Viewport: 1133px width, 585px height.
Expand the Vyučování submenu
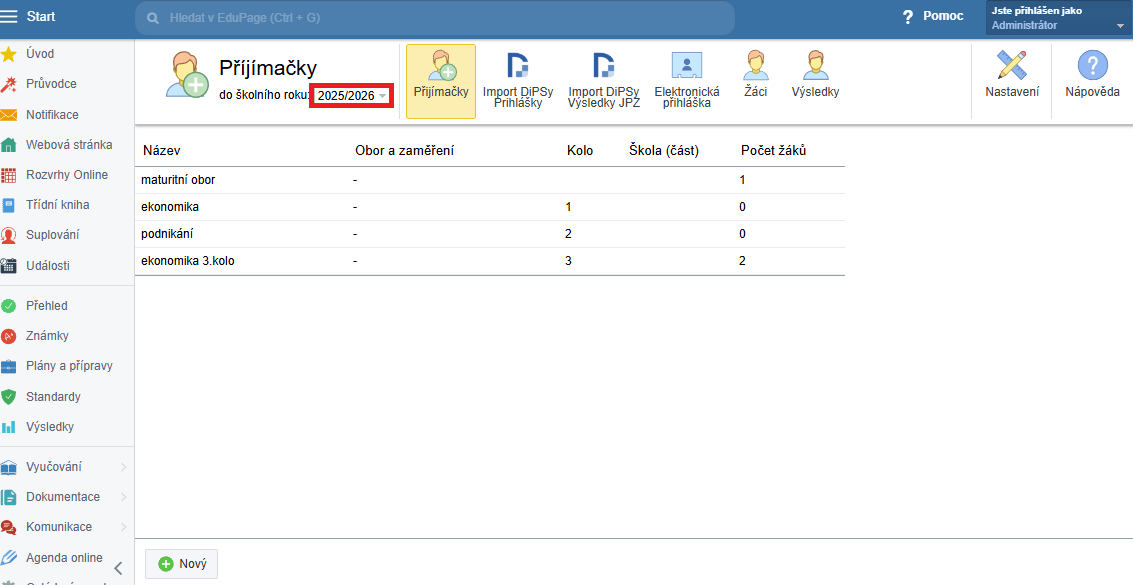(124, 467)
